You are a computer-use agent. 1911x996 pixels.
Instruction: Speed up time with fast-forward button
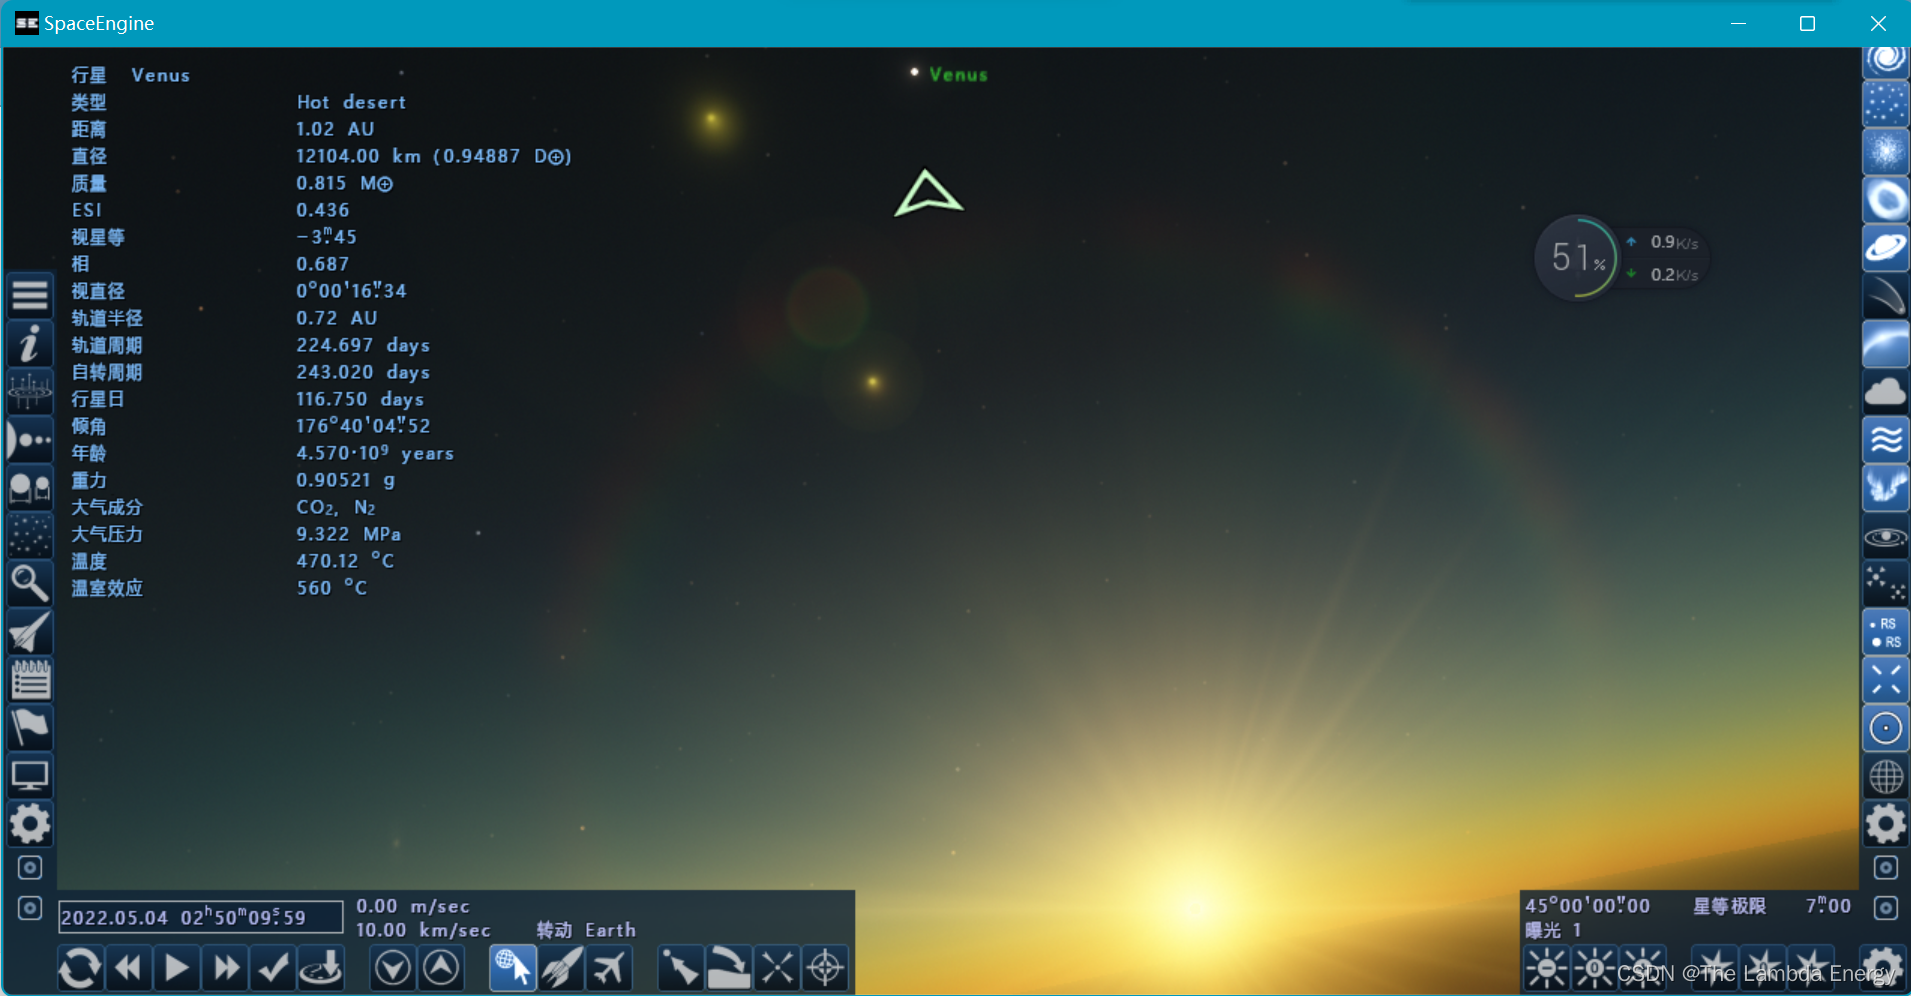click(x=226, y=968)
